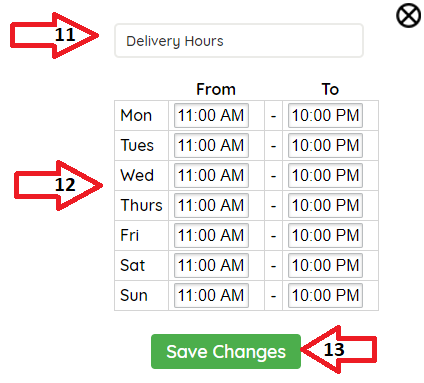This screenshot has width=424, height=383.
Task: Close the dialog with the X icon
Action: [408, 15]
